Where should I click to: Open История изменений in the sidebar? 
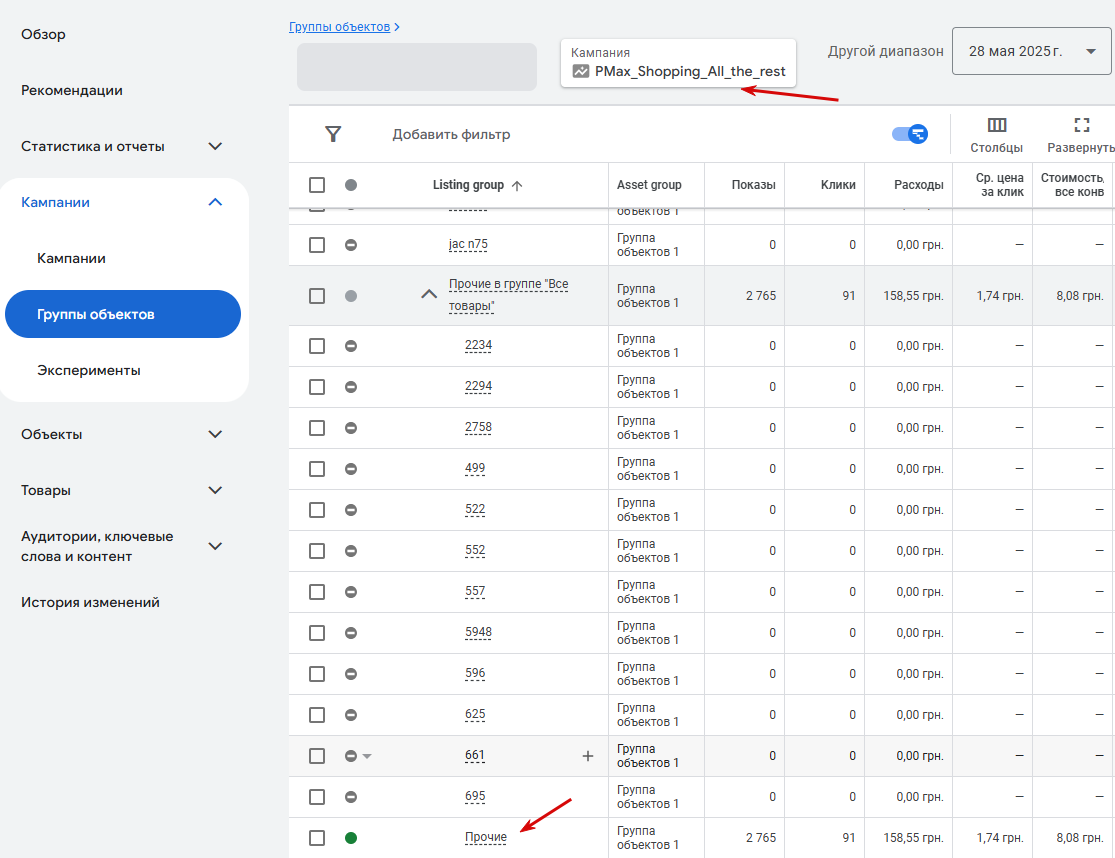coord(90,603)
